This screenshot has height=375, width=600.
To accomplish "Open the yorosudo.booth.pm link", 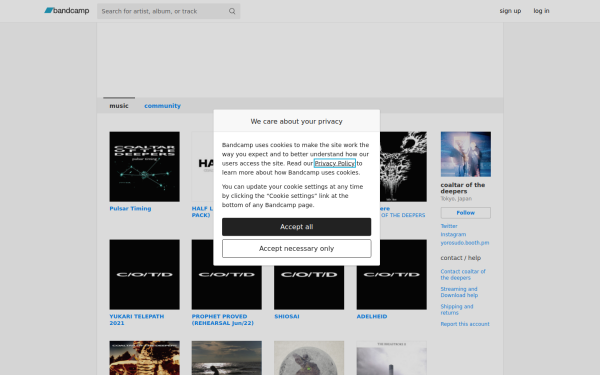I will [465, 243].
